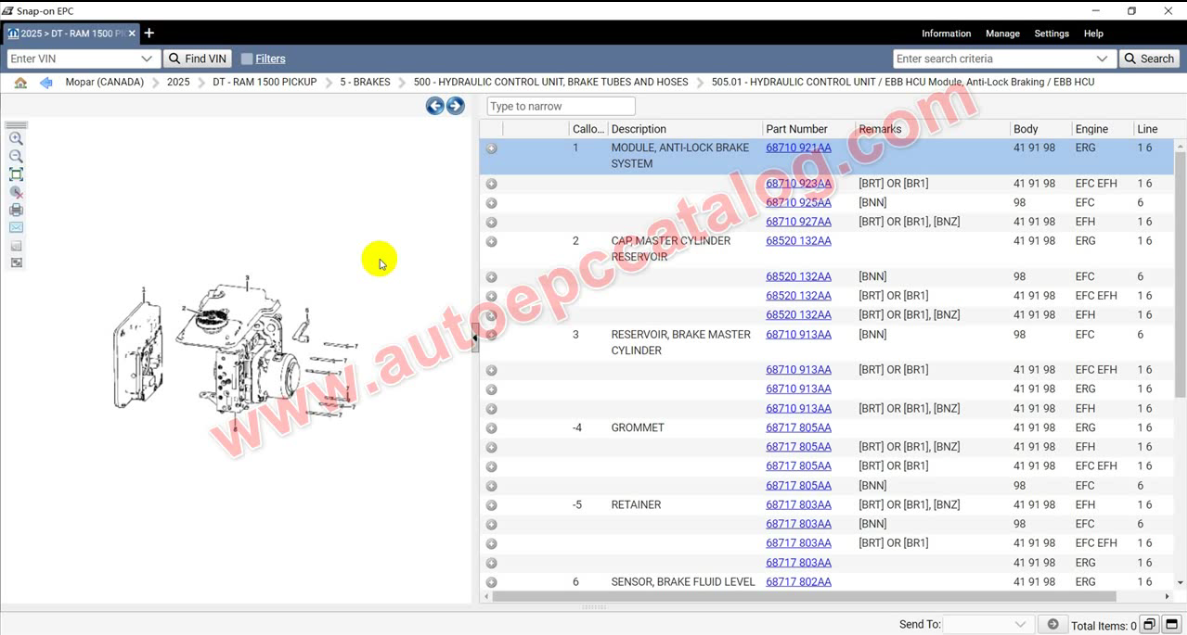Click the Search button
This screenshot has height=635, width=1187.
point(1149,59)
